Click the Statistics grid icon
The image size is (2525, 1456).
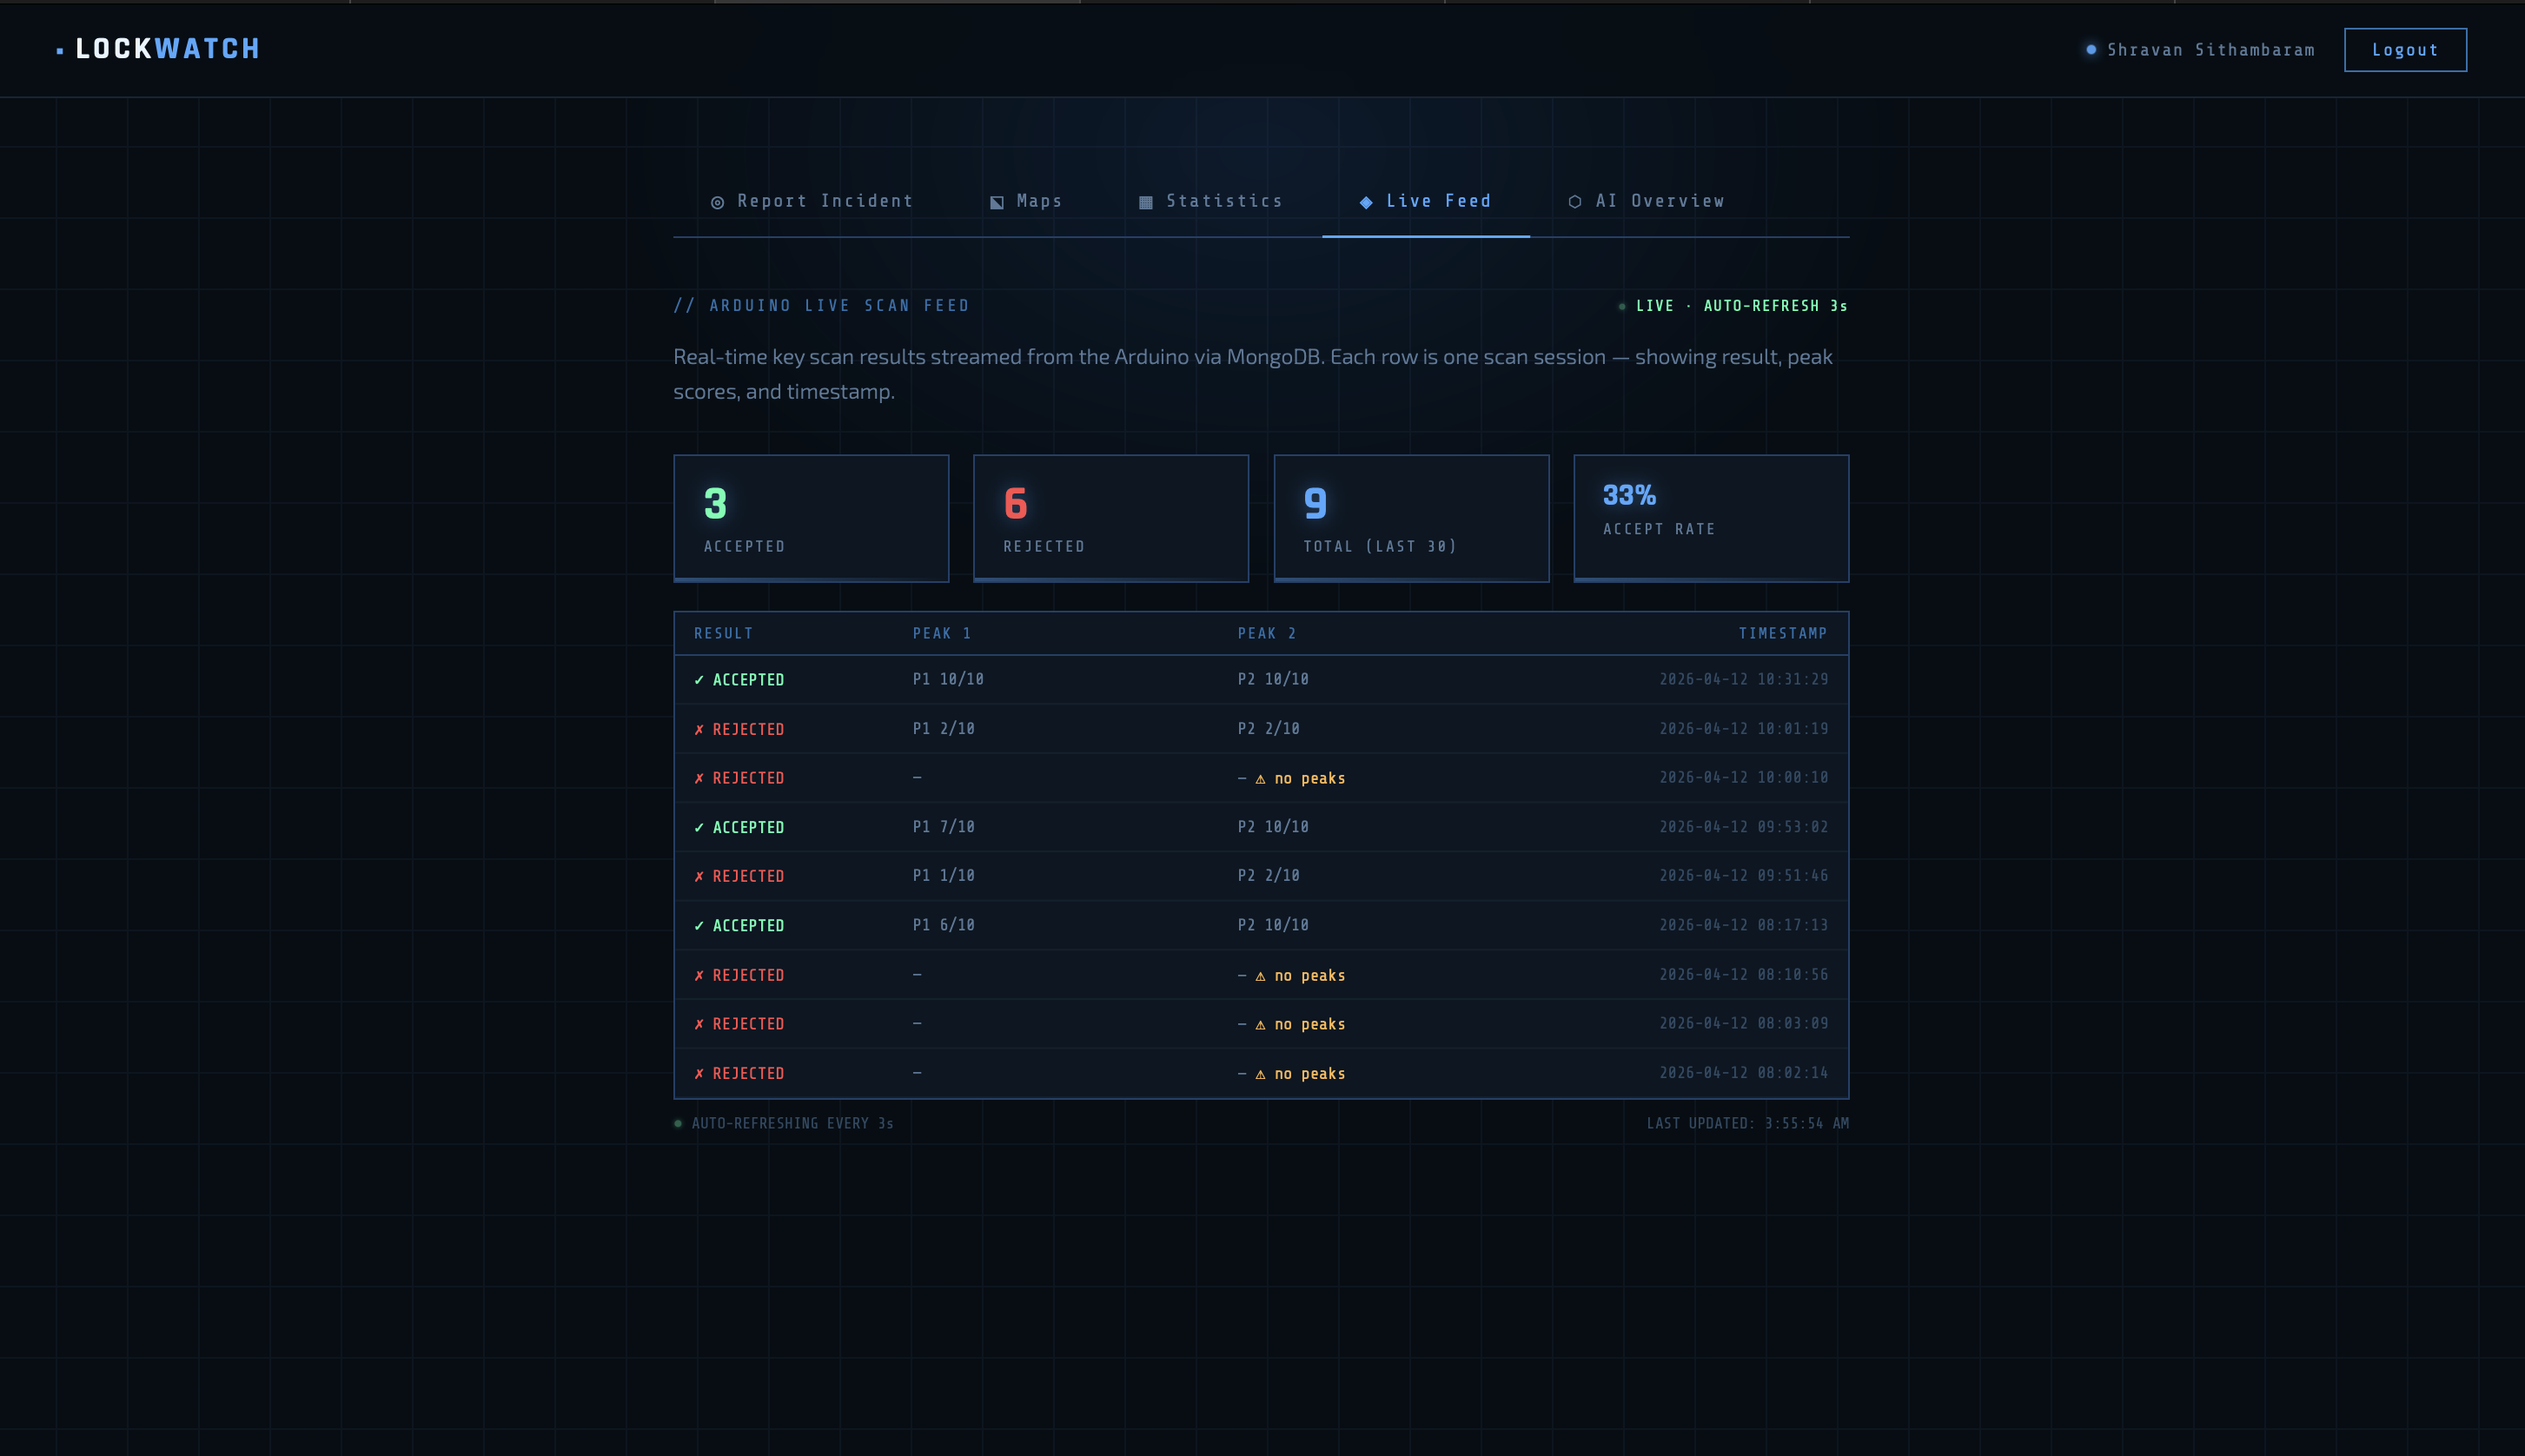pos(1146,202)
